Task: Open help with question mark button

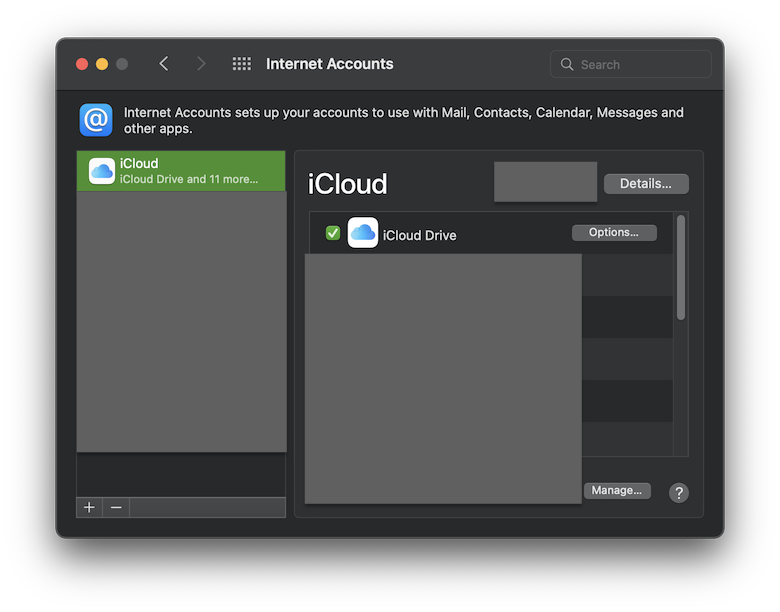Action: coord(679,493)
